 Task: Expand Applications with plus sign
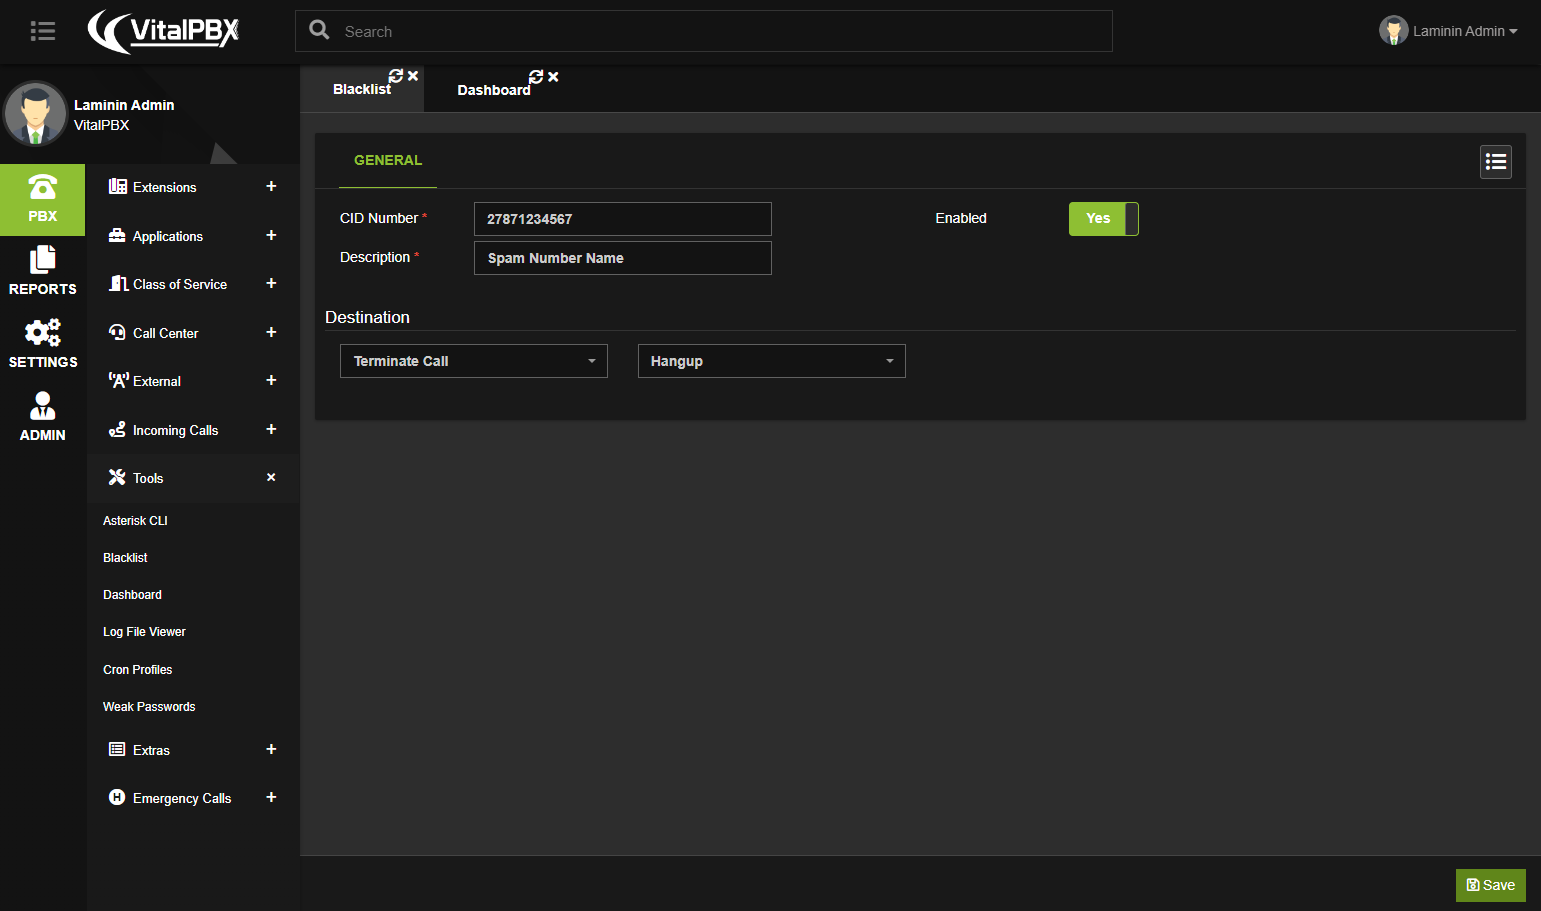click(x=271, y=235)
